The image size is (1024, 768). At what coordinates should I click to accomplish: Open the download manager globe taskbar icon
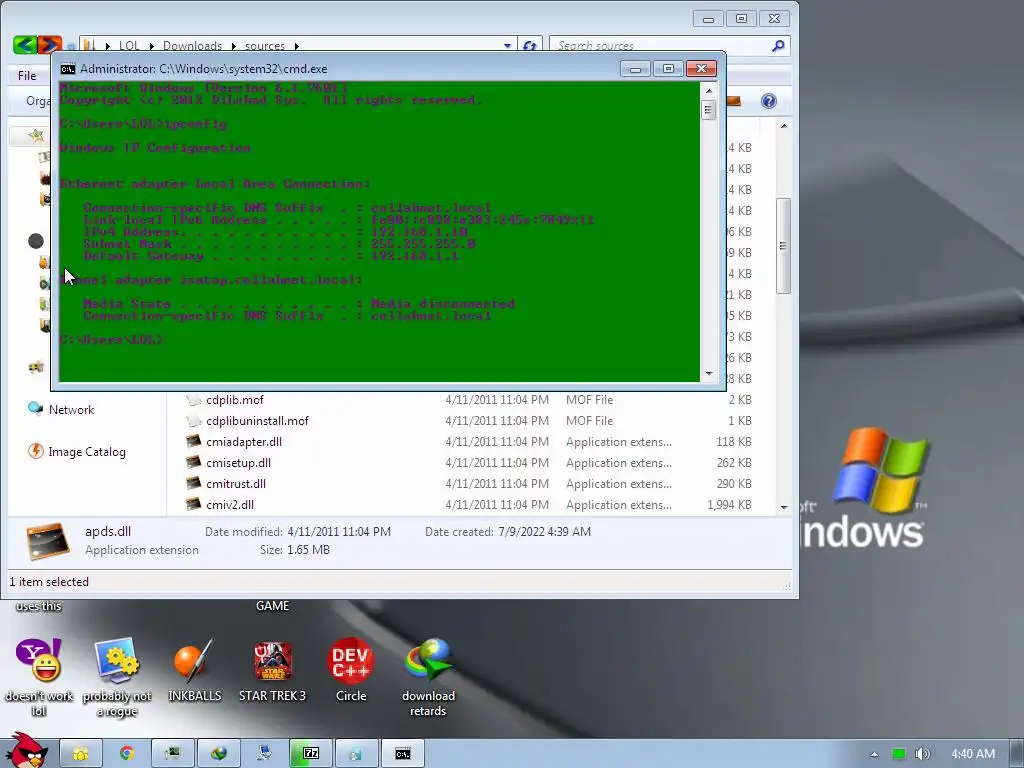tap(219, 754)
